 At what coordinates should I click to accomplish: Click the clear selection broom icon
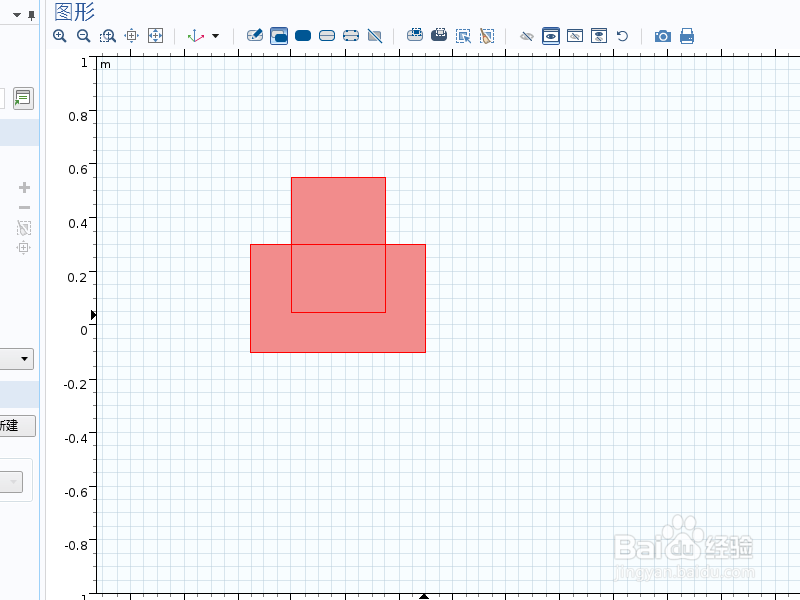487,36
